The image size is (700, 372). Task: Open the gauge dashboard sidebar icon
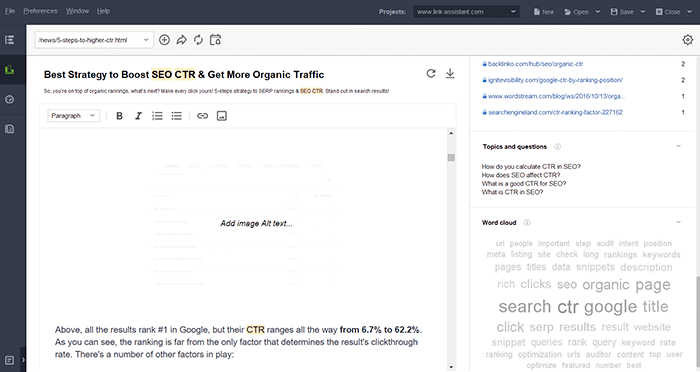9,99
